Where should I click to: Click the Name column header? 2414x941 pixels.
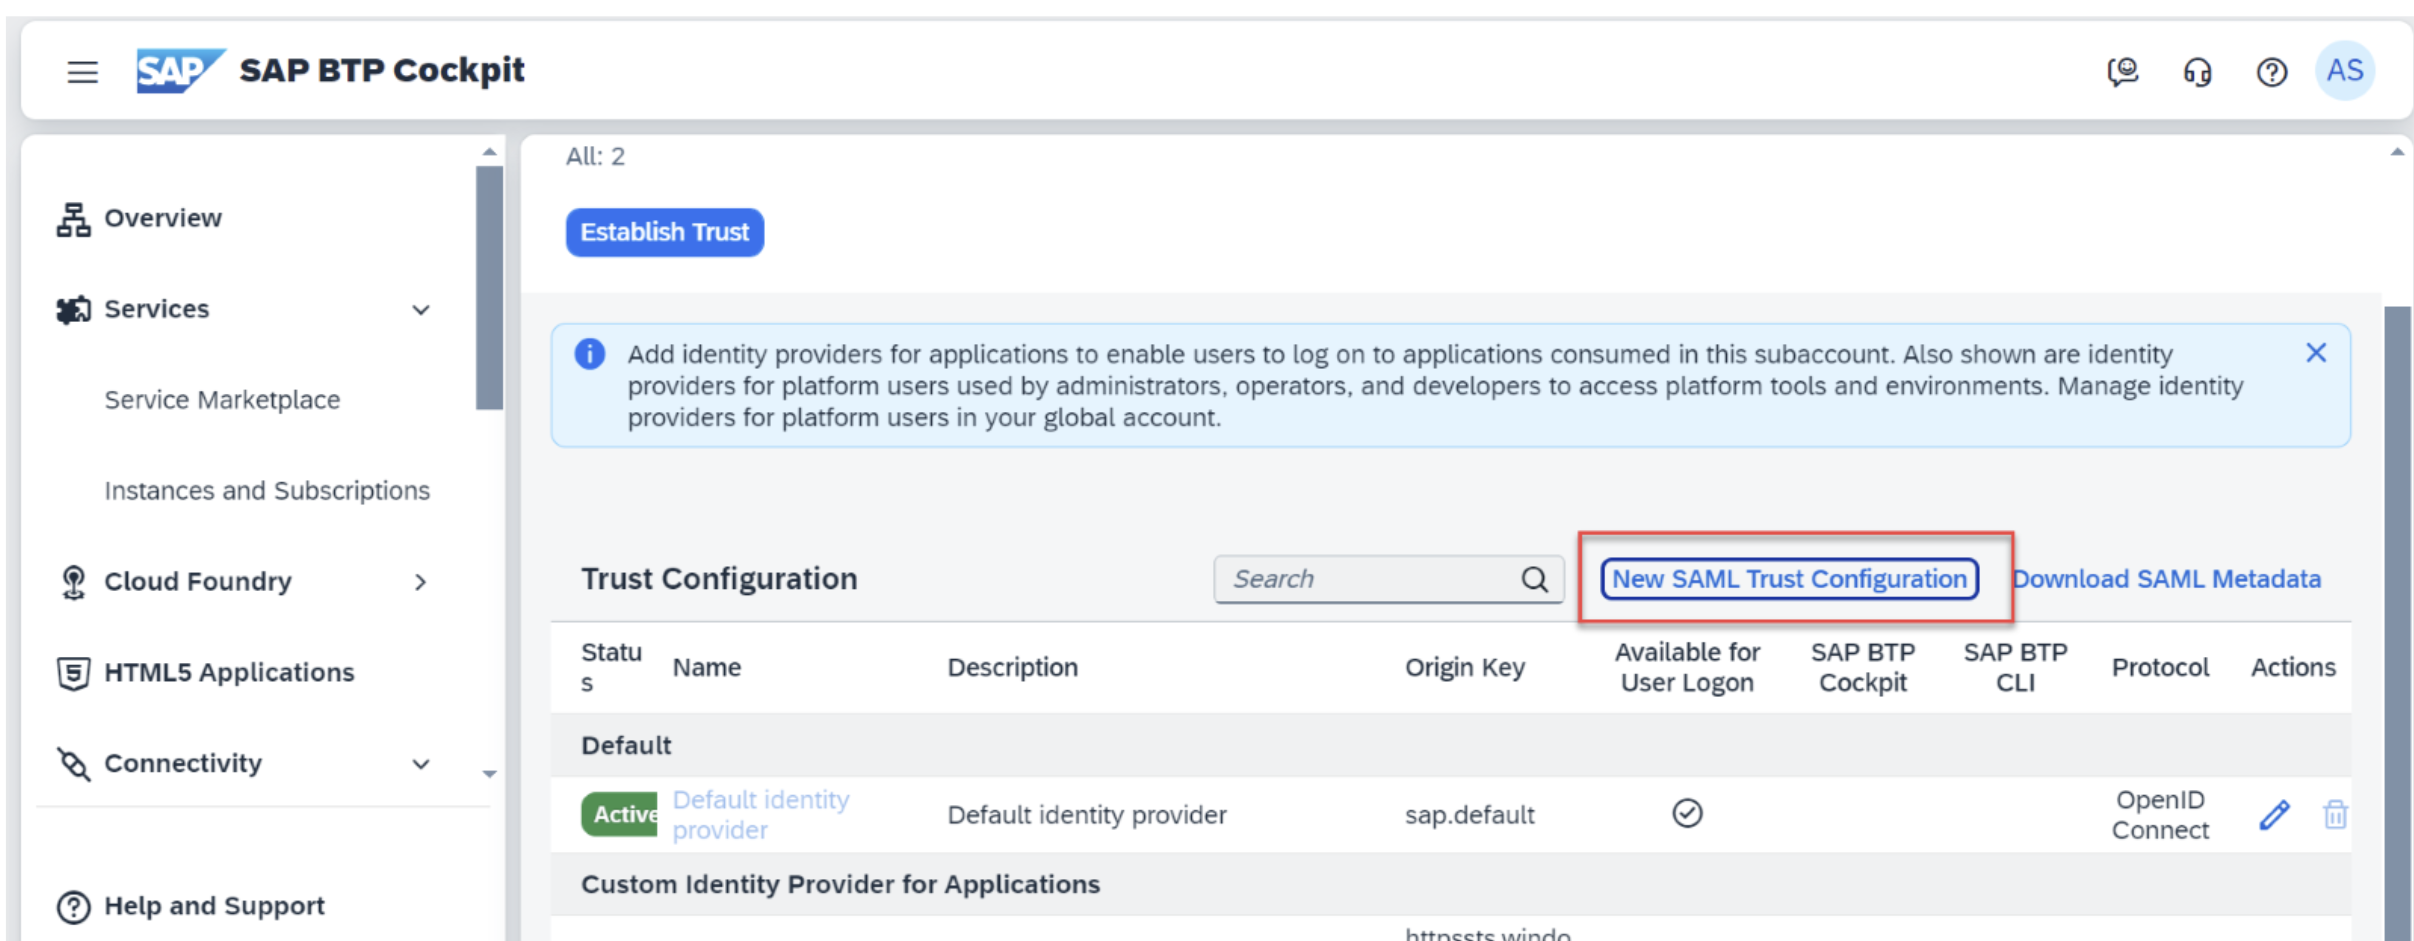(x=707, y=667)
